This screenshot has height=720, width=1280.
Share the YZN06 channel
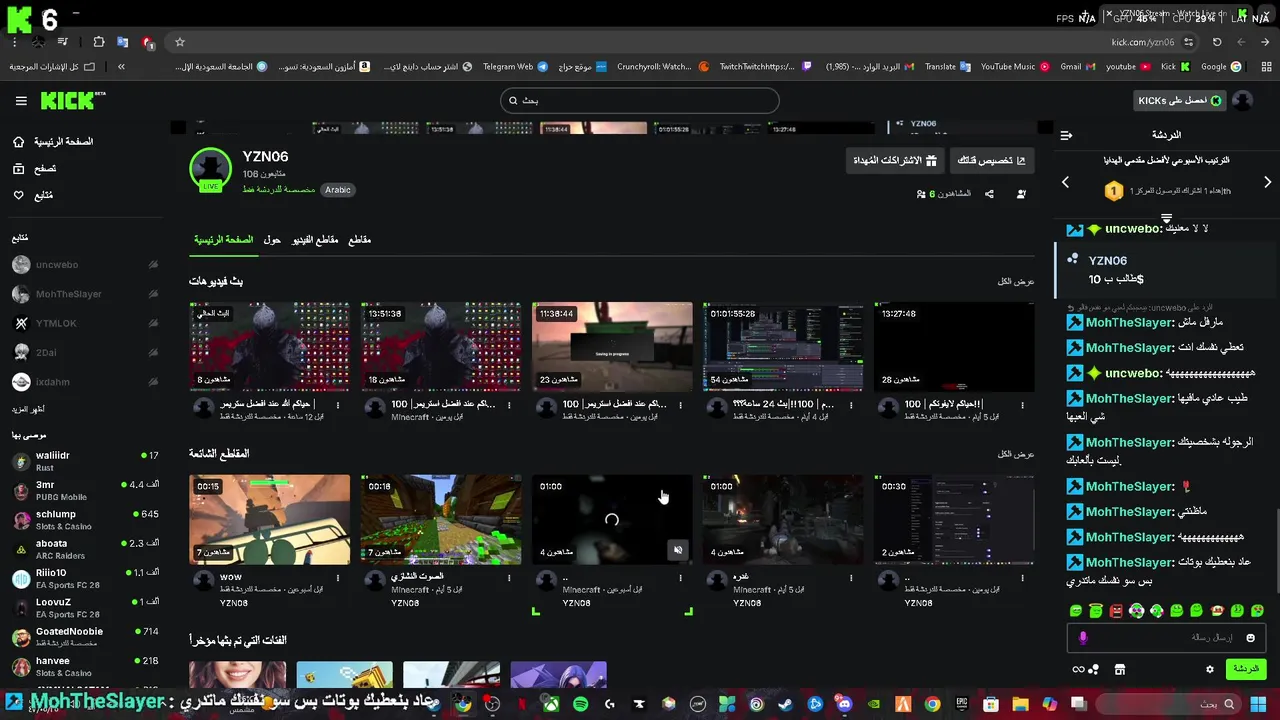(989, 194)
